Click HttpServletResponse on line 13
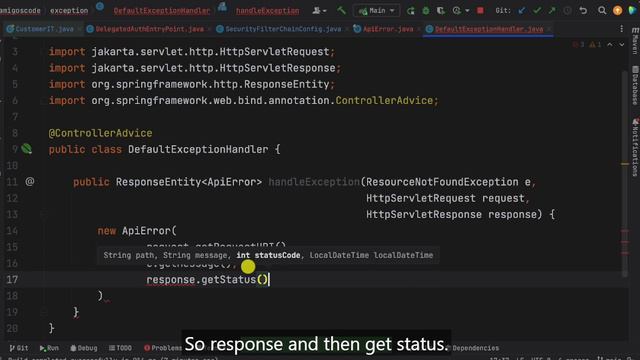The height and width of the screenshot is (360, 640). pyautogui.click(x=424, y=215)
